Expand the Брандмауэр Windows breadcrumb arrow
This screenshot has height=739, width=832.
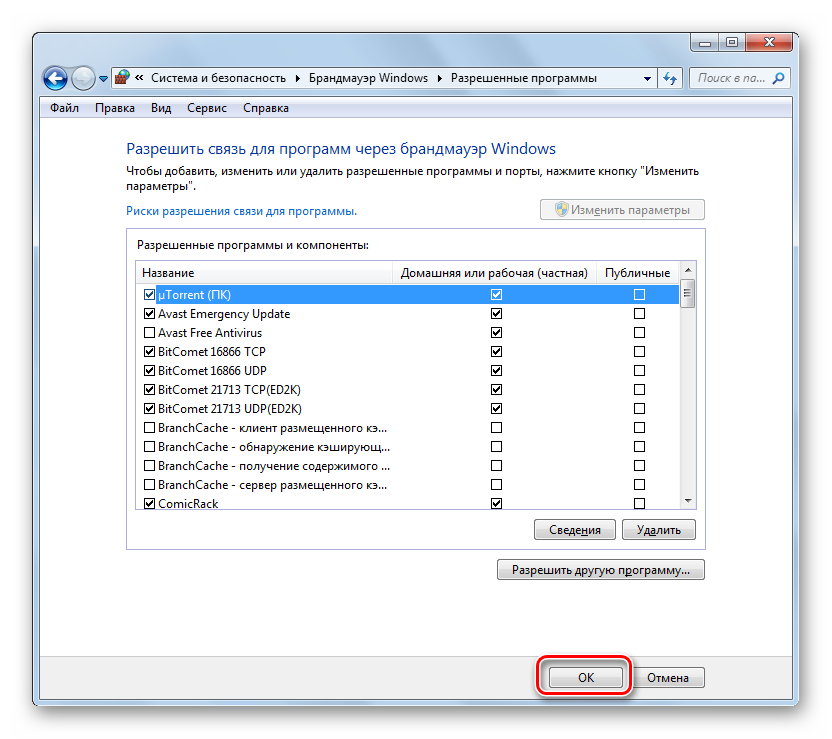tap(439, 78)
